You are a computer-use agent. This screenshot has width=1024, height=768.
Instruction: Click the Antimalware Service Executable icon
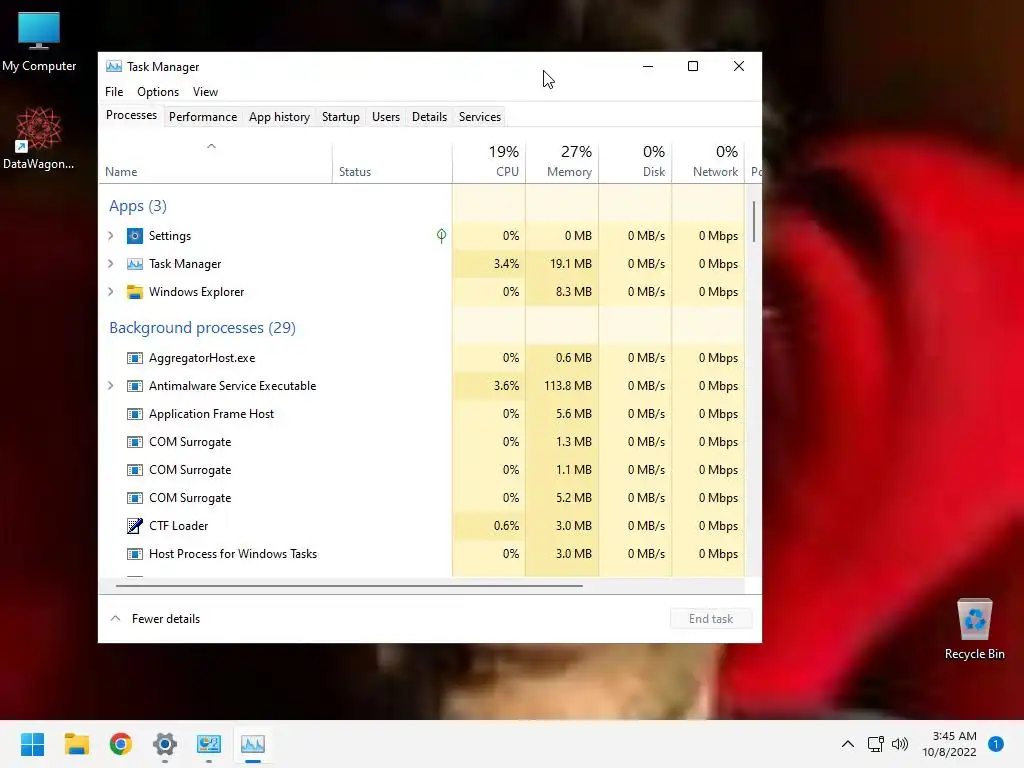click(135, 386)
